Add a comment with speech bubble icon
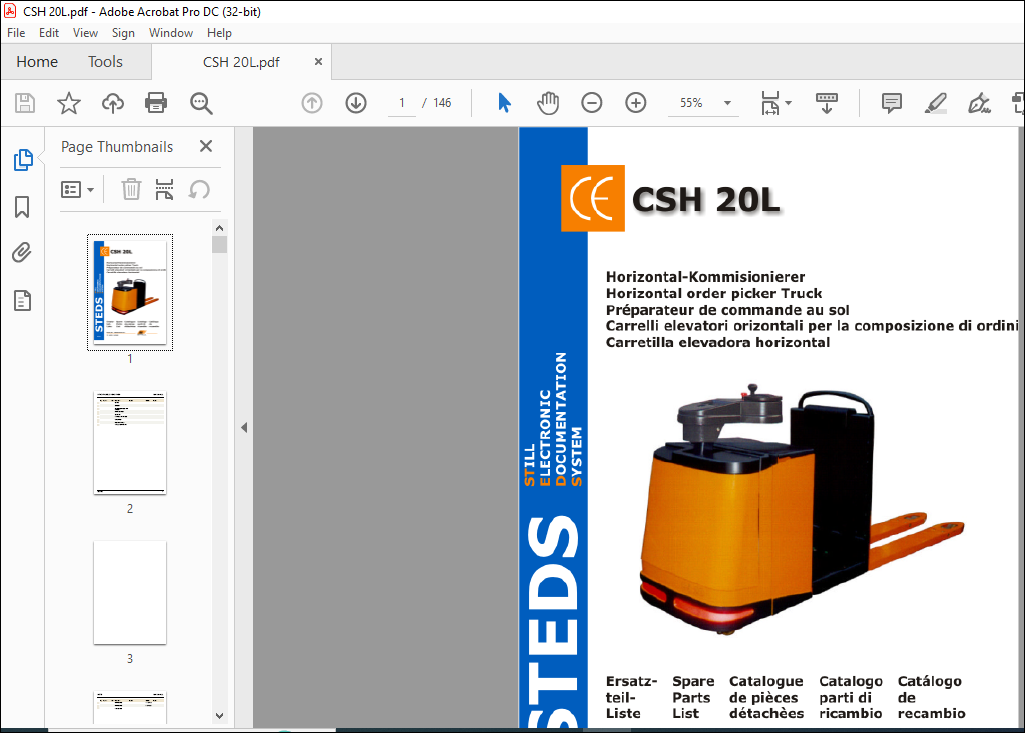This screenshot has height=733, width=1025. click(892, 103)
